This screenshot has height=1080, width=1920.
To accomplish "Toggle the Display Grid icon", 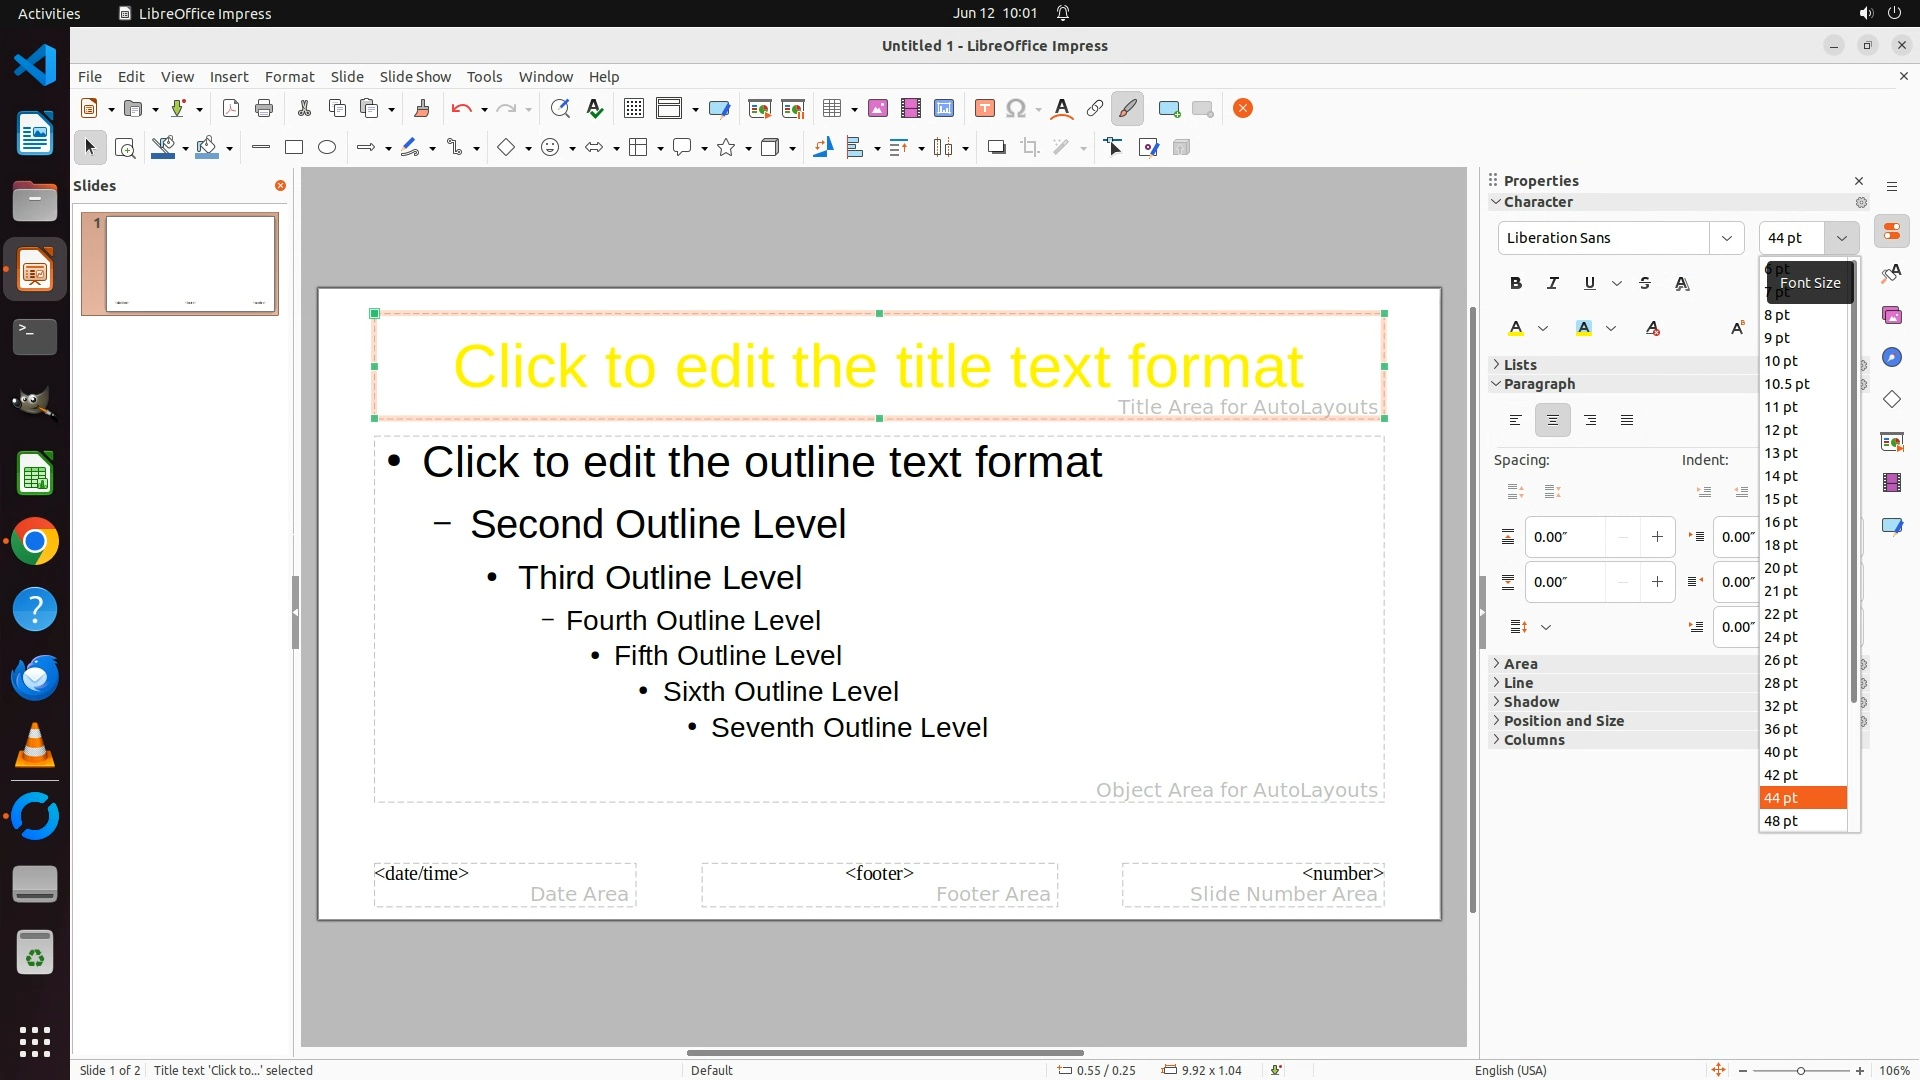I will click(x=633, y=109).
